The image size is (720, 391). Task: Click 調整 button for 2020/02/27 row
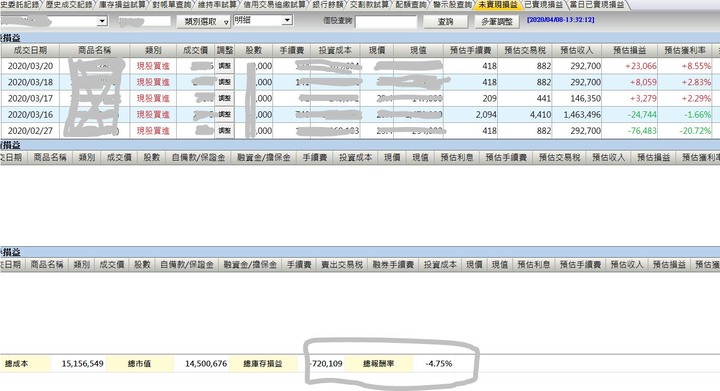(225, 131)
